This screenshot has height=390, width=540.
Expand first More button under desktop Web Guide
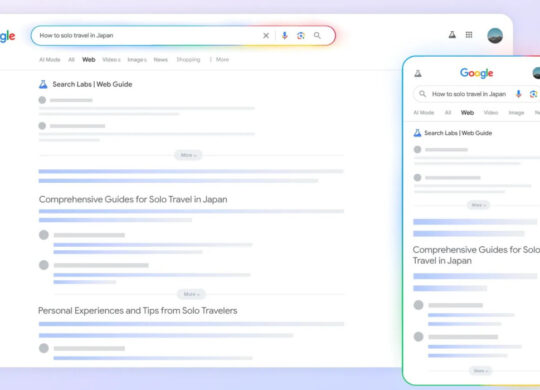188,155
